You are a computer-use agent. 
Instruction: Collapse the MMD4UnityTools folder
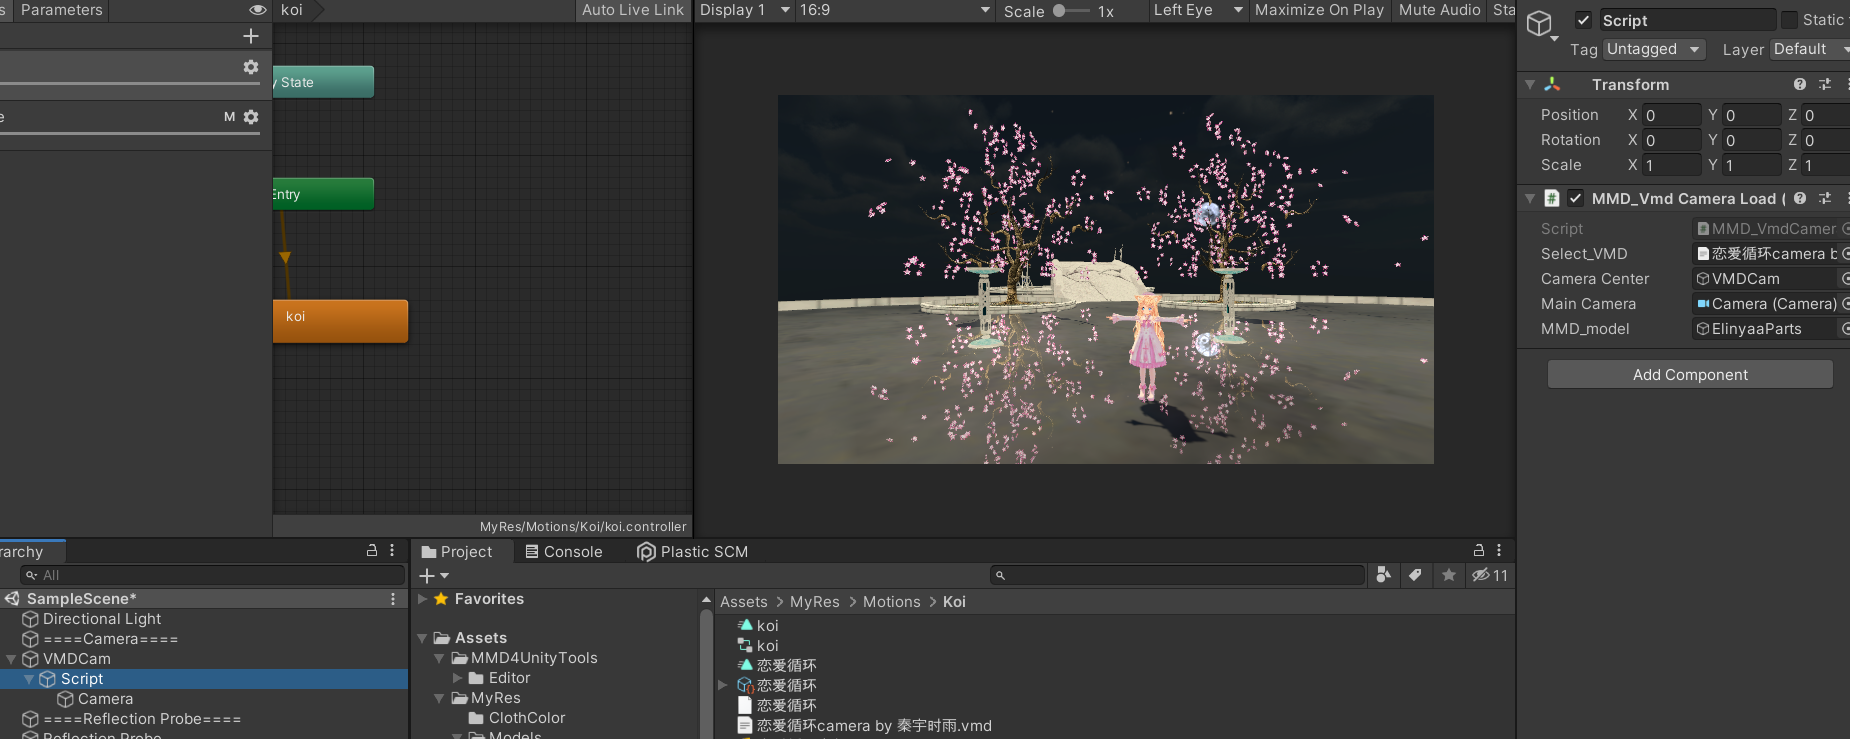click(x=439, y=658)
